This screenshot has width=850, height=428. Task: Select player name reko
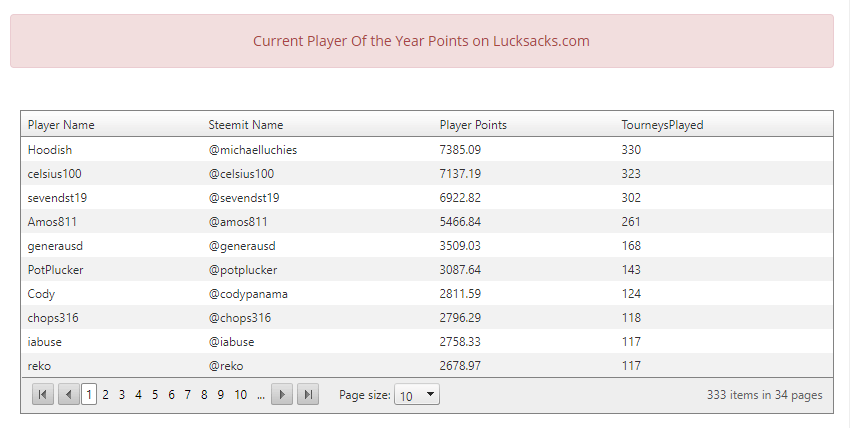pyautogui.click(x=39, y=366)
